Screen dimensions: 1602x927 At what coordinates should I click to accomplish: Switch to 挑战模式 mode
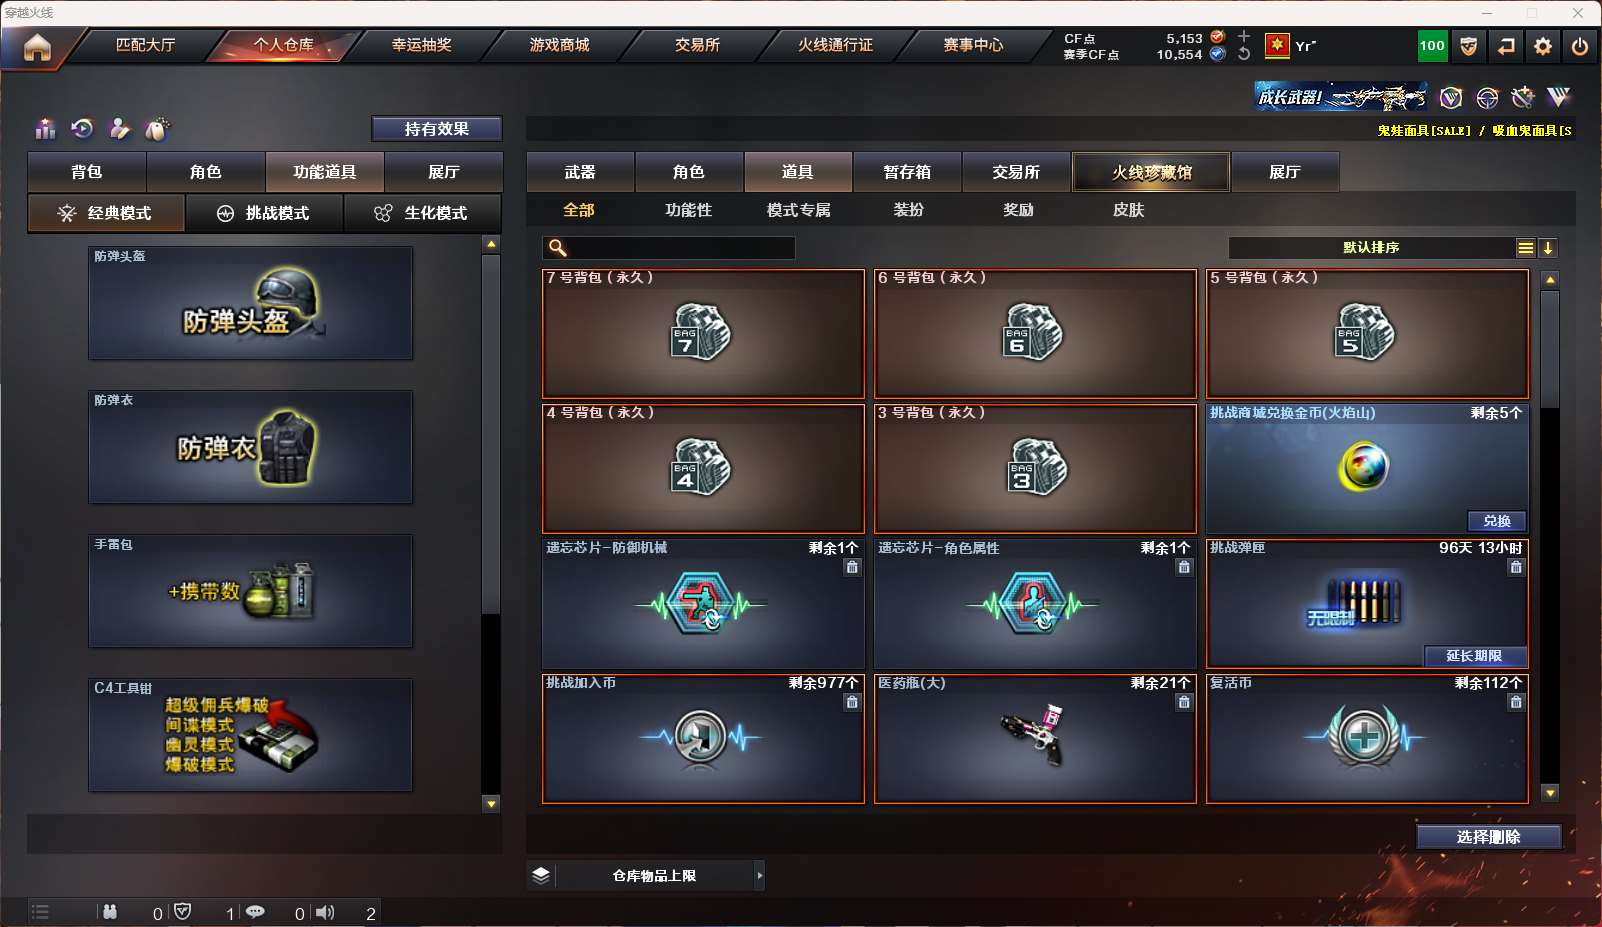tap(264, 213)
